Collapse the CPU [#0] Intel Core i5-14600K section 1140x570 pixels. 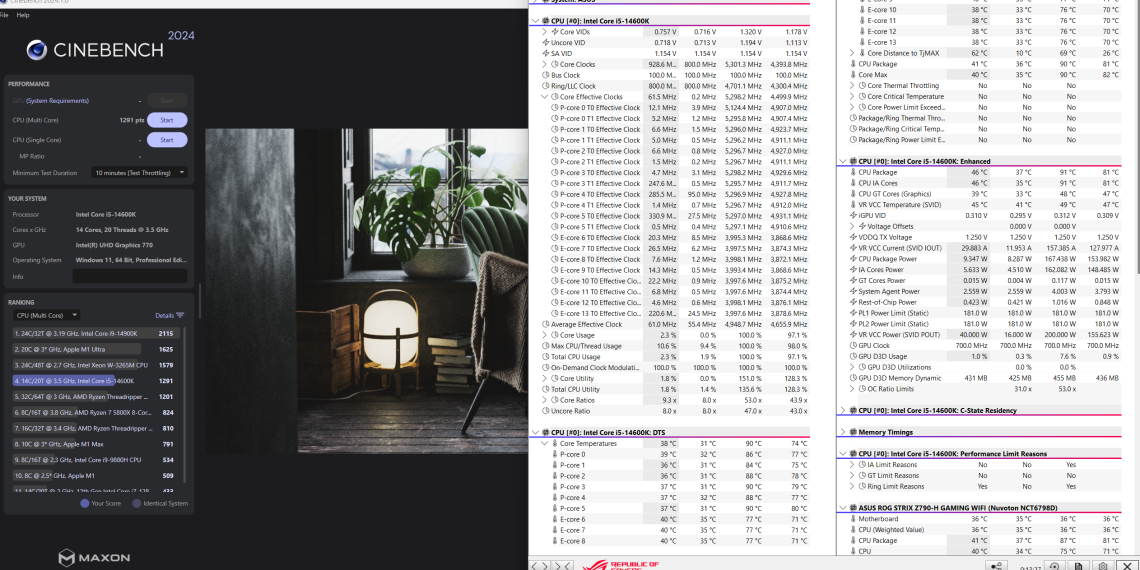coord(536,20)
